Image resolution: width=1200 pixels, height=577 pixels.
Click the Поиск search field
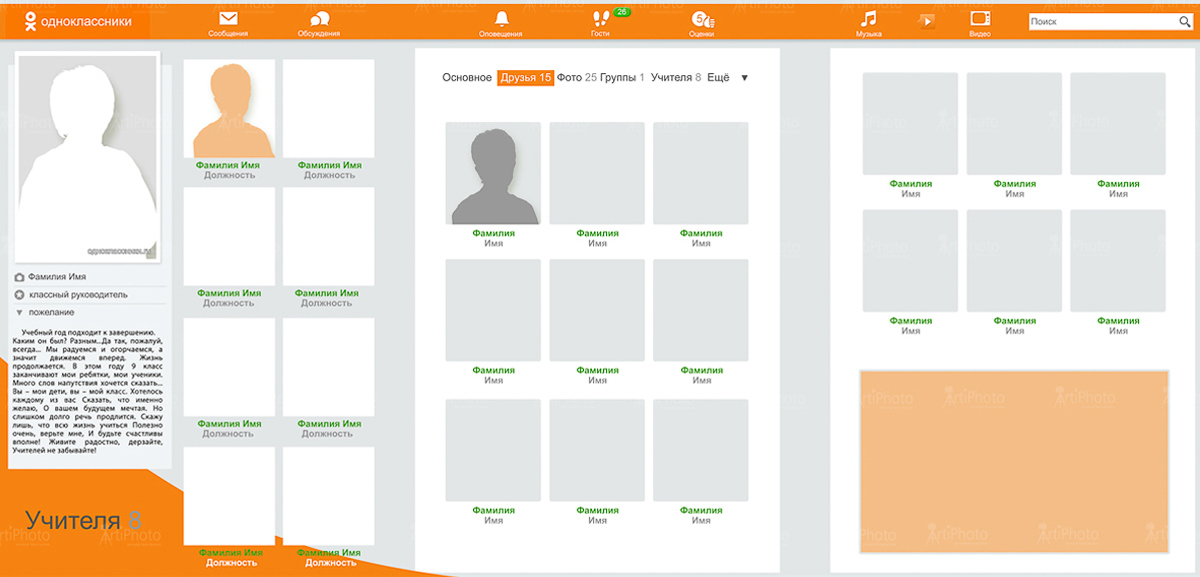pos(1100,22)
